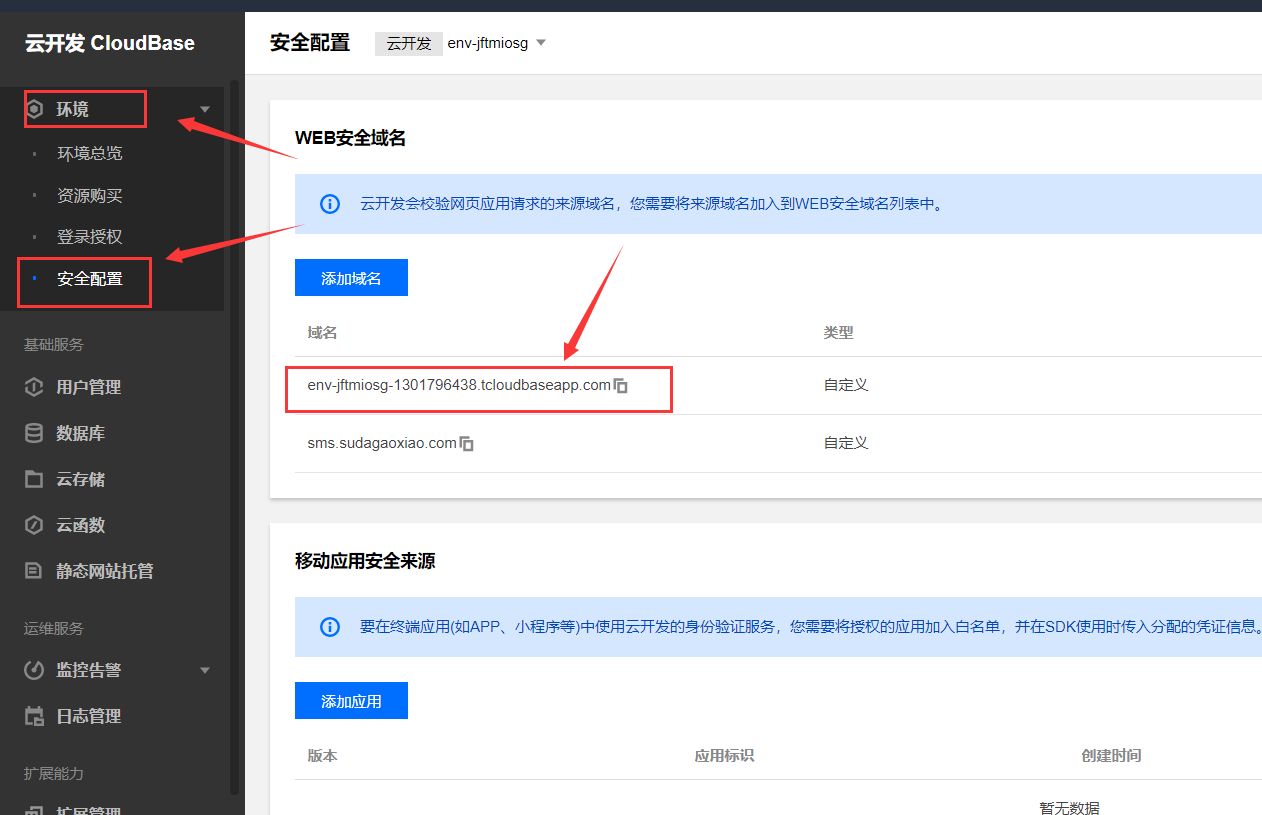Click the 添加域名 button
The width and height of the screenshot is (1262, 815).
tap(351, 277)
